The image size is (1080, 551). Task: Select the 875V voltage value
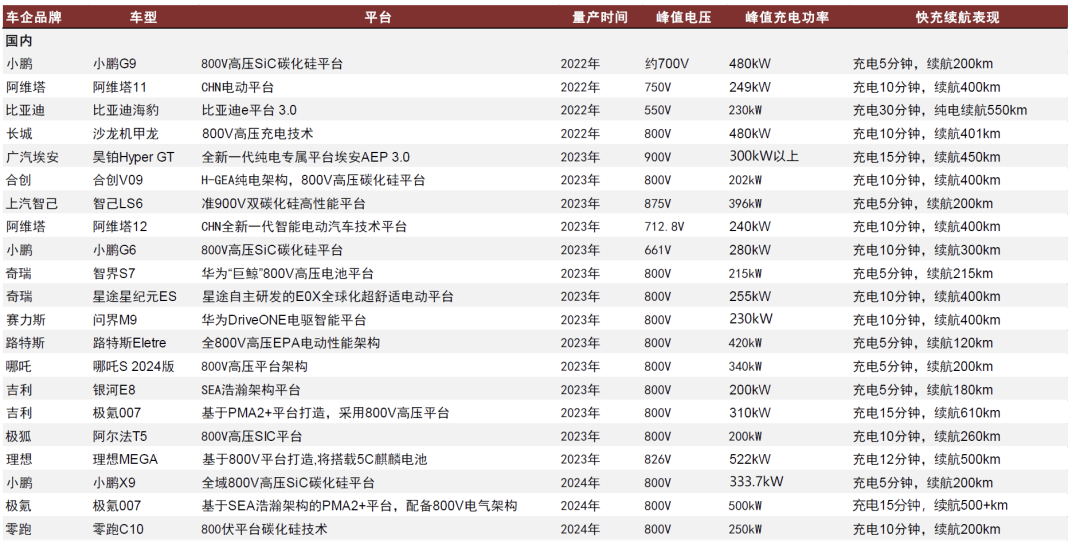tap(658, 204)
